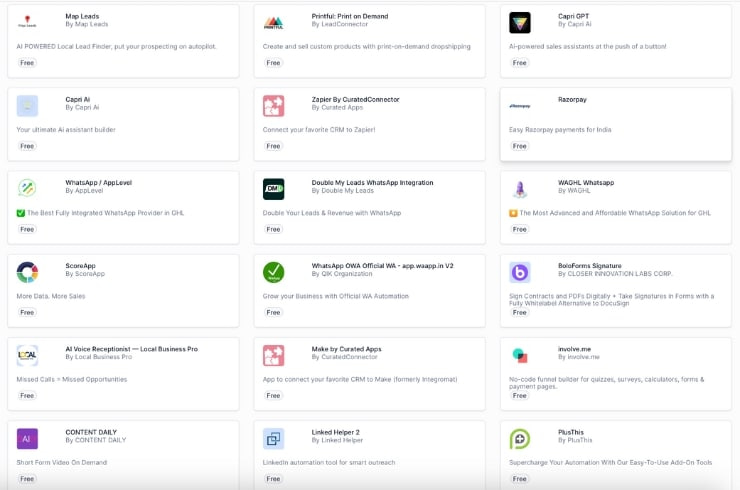Click 'By QIK Organization' author text
The width and height of the screenshot is (740, 490).
click(342, 273)
